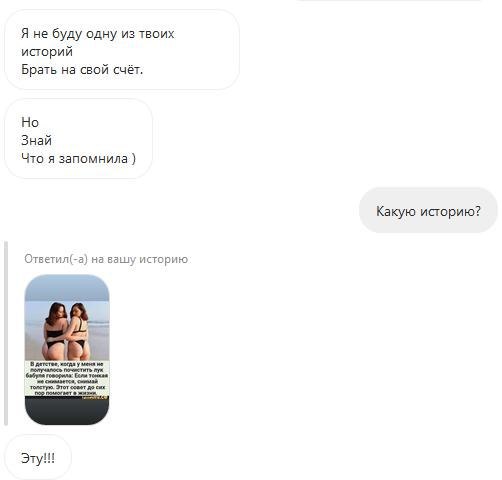
Task: Click the word 'Но' in second bubble
Action: click(30, 122)
